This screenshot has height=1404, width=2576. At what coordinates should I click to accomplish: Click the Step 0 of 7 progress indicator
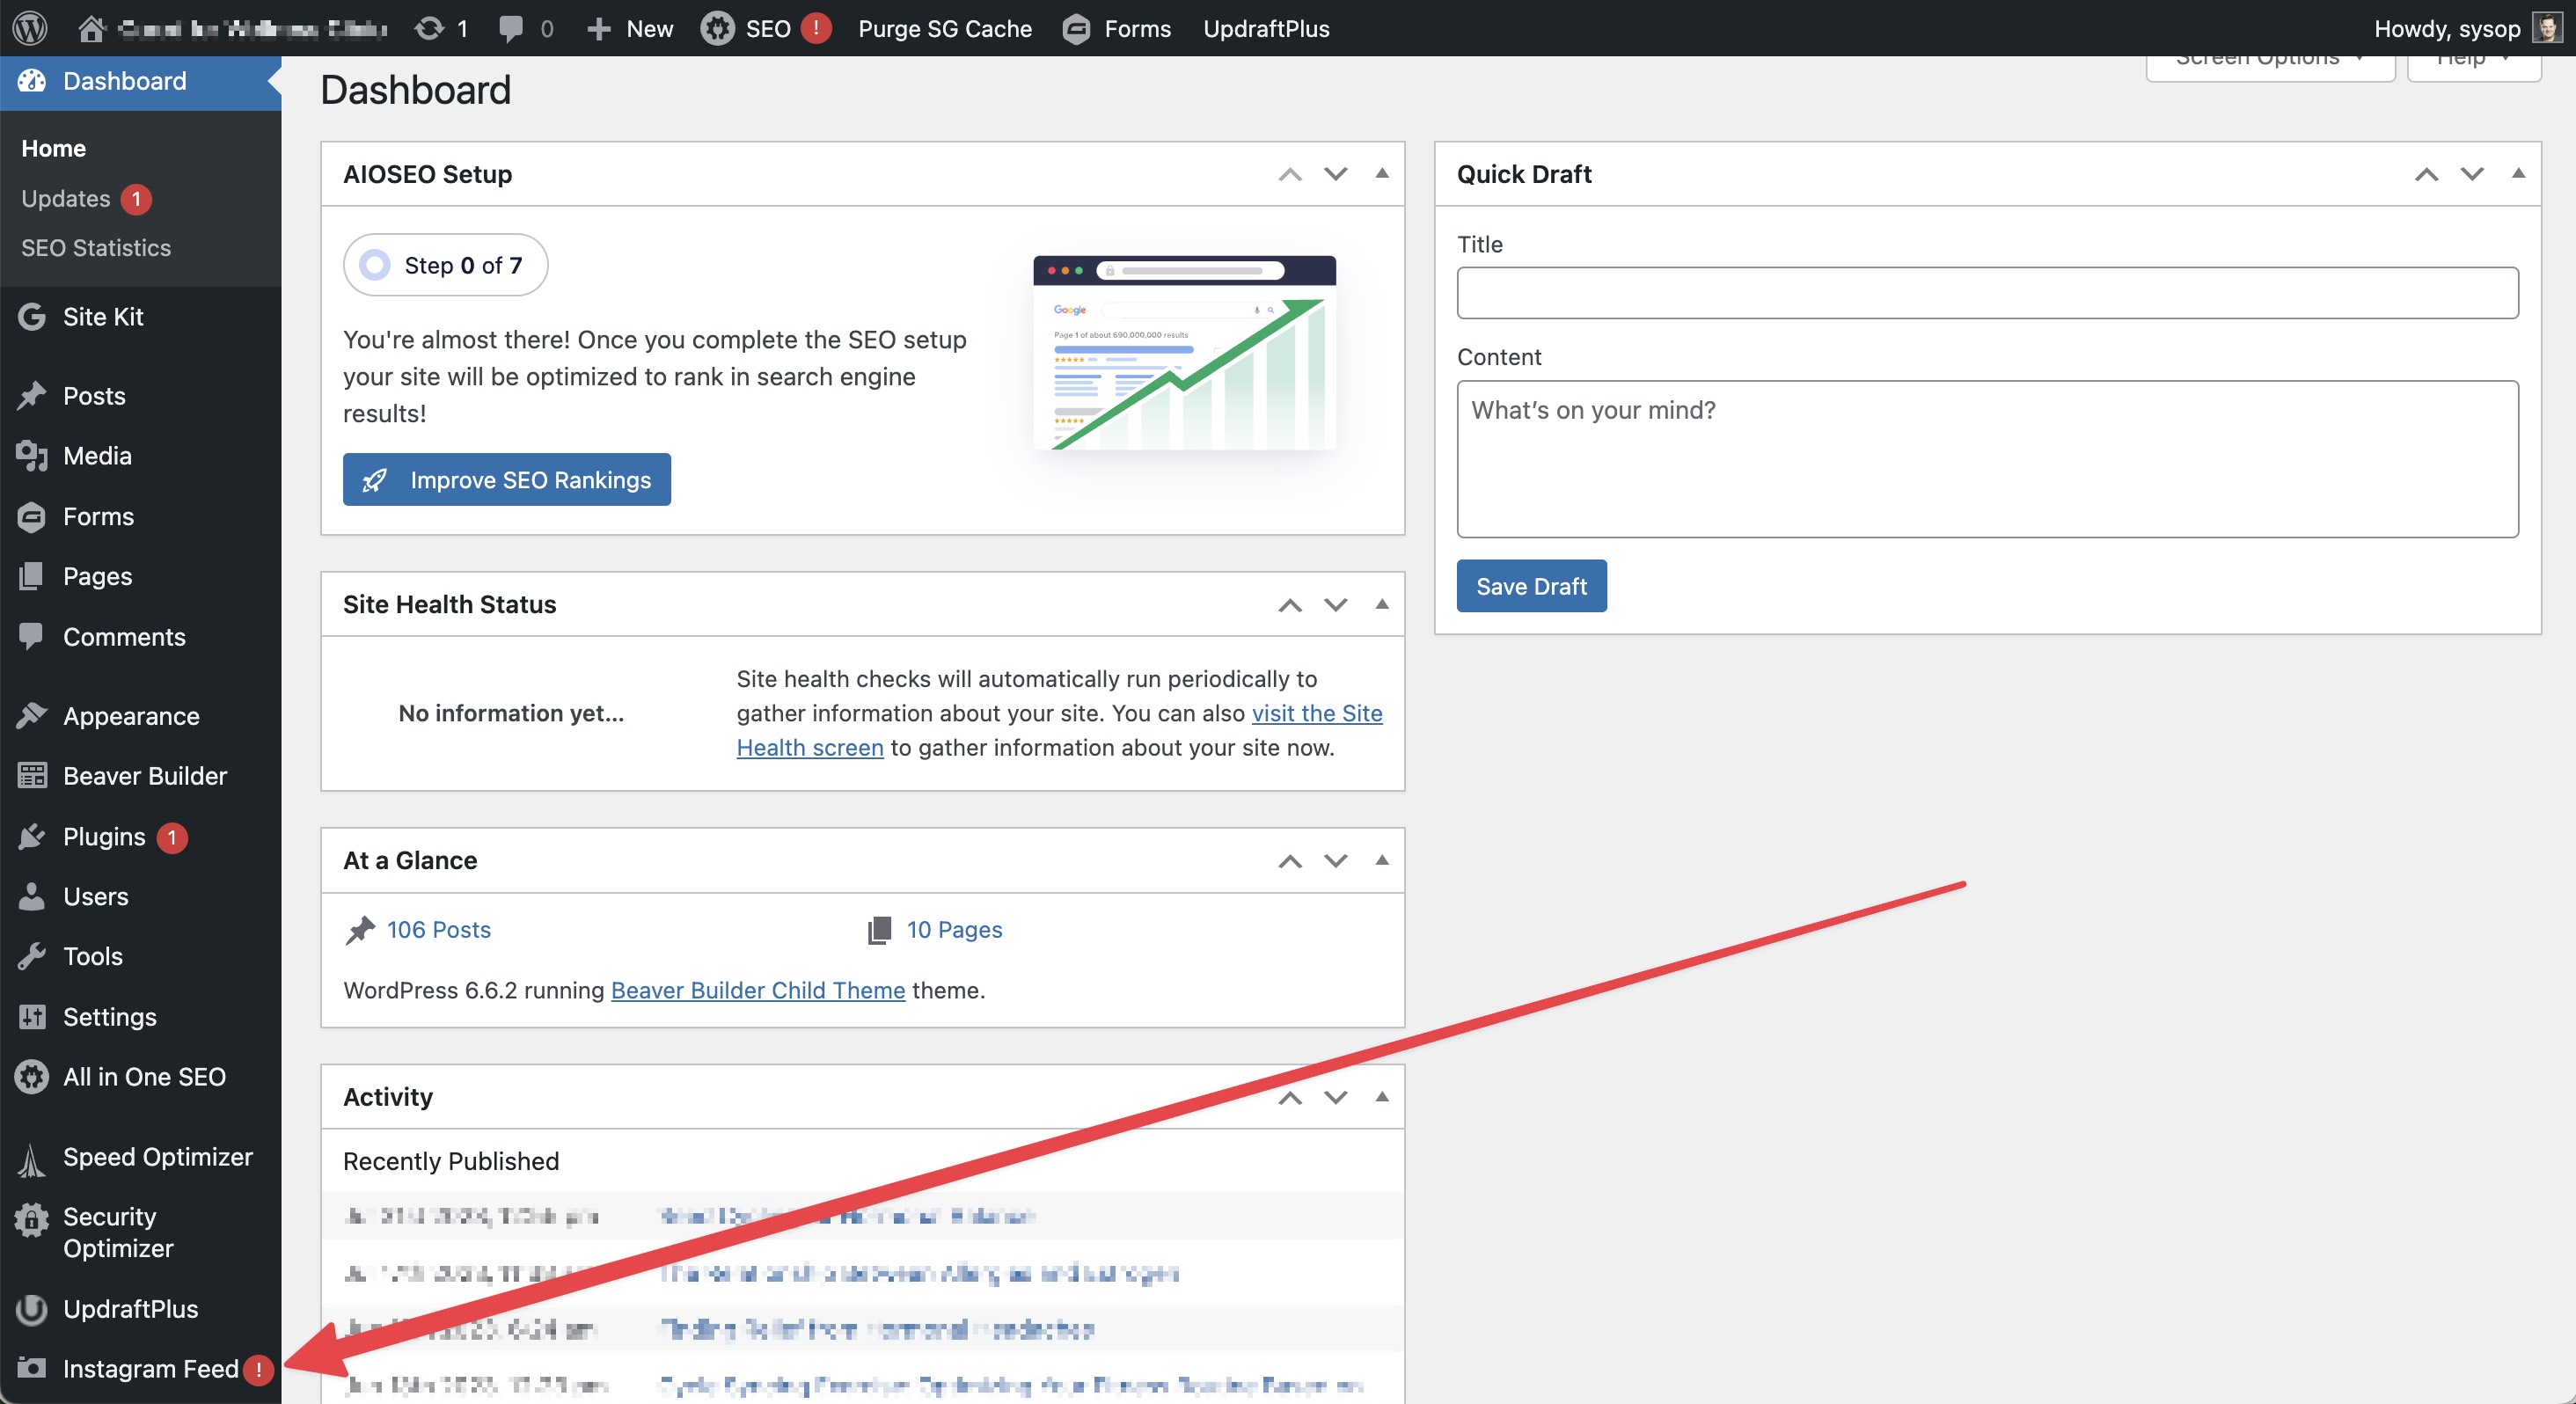tap(445, 265)
